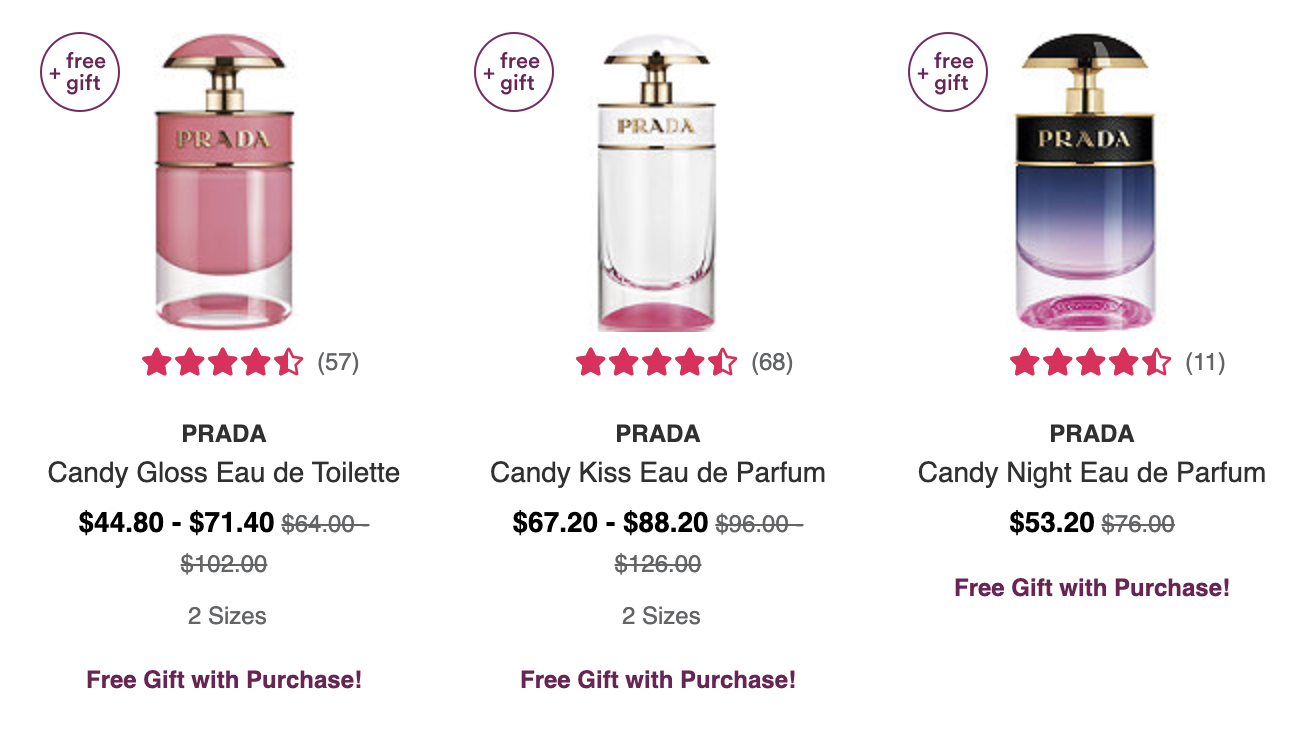Select Free Gift with Purchase under Candy Gloss
Screen dimensions: 1300x746
pos(224,680)
